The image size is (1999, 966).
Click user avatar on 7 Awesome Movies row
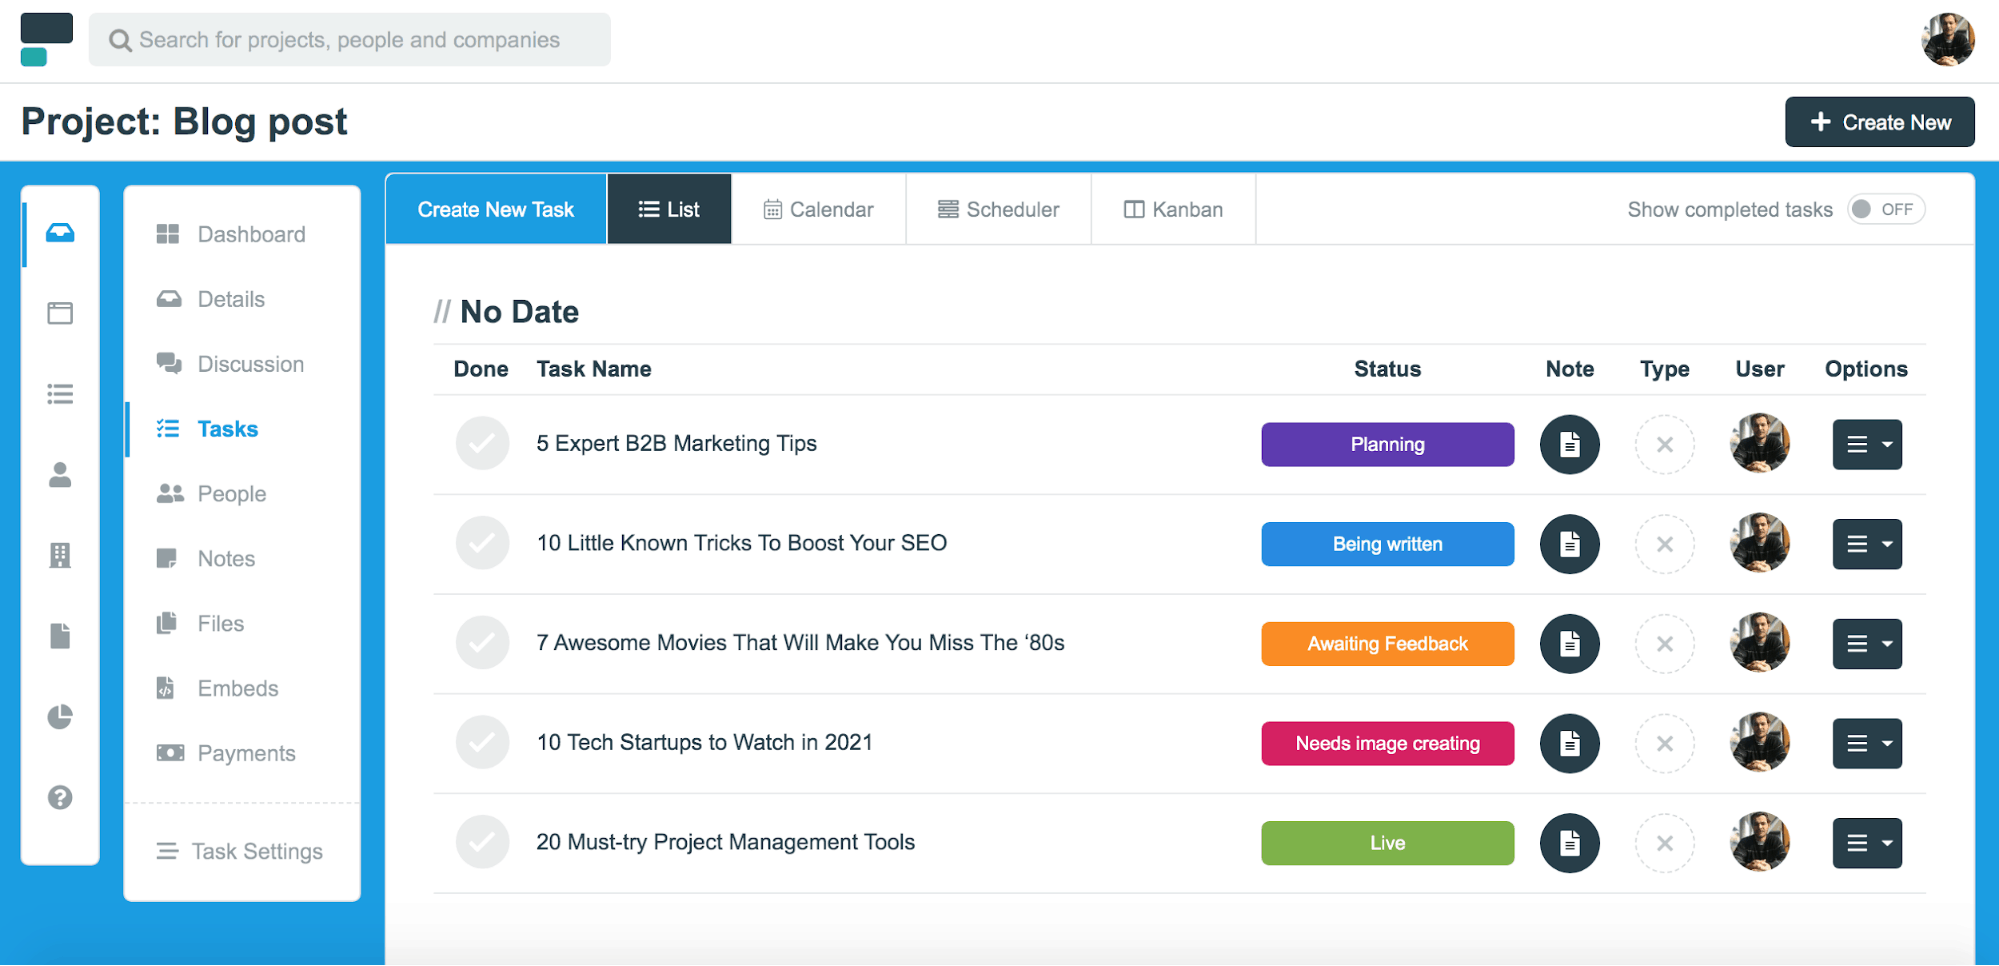(1759, 643)
